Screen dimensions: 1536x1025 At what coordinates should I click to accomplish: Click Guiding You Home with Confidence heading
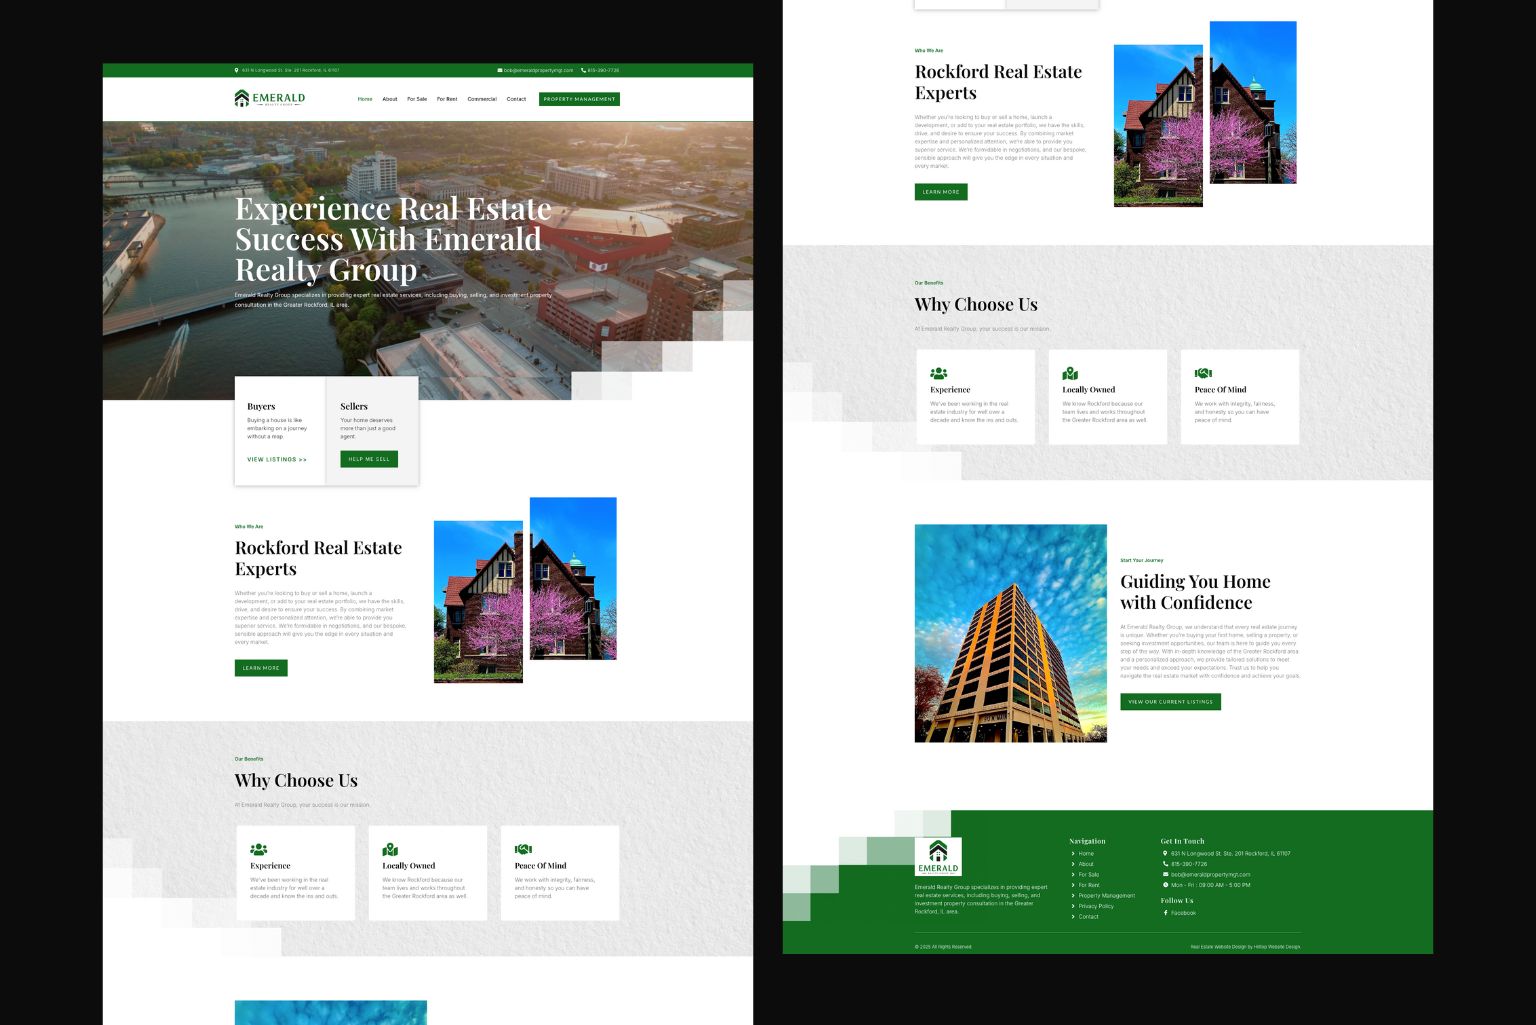click(1195, 592)
